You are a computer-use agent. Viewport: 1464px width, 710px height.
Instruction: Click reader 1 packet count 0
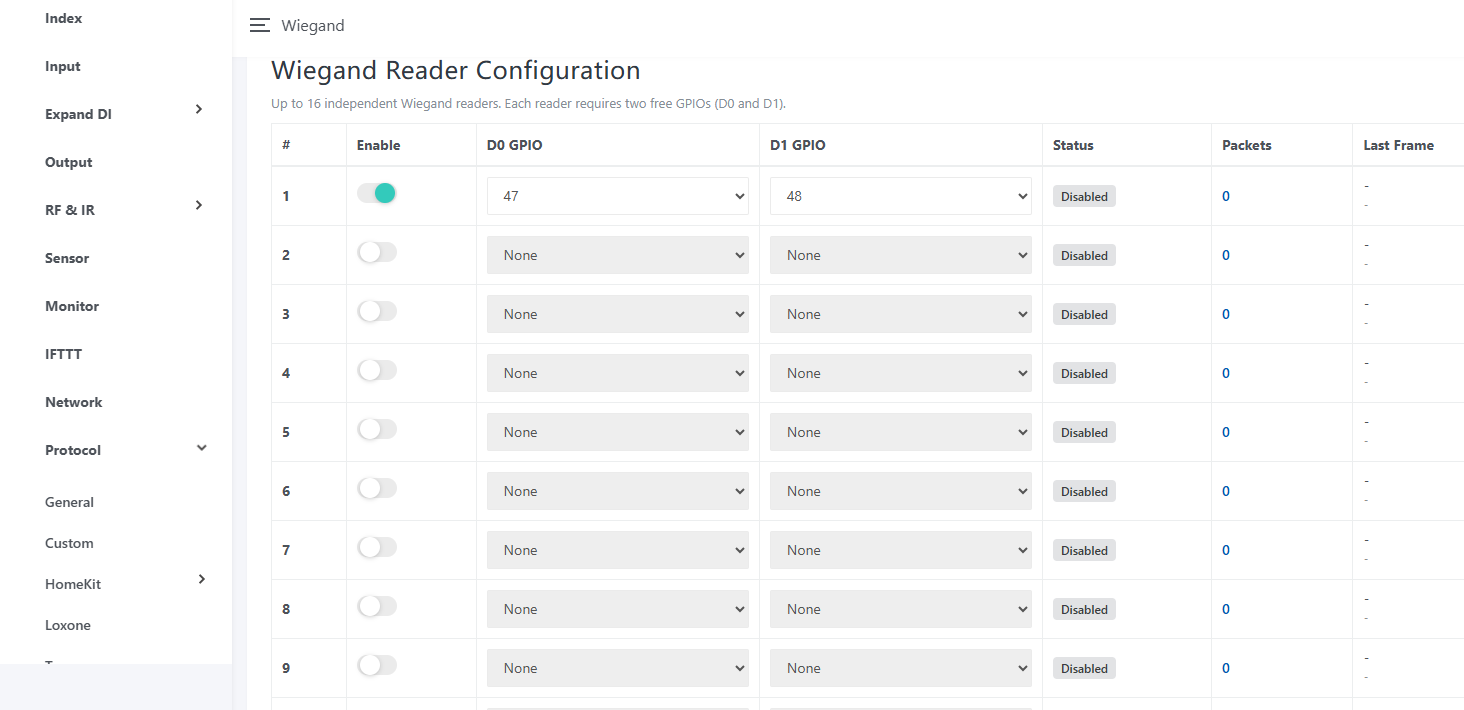[1226, 196]
